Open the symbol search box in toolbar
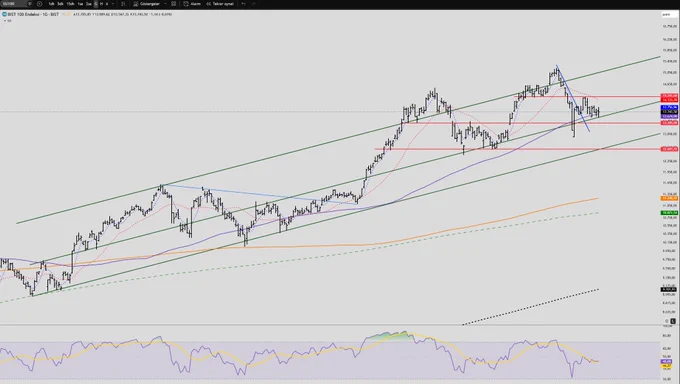680x384 pixels. (x=16, y=4)
